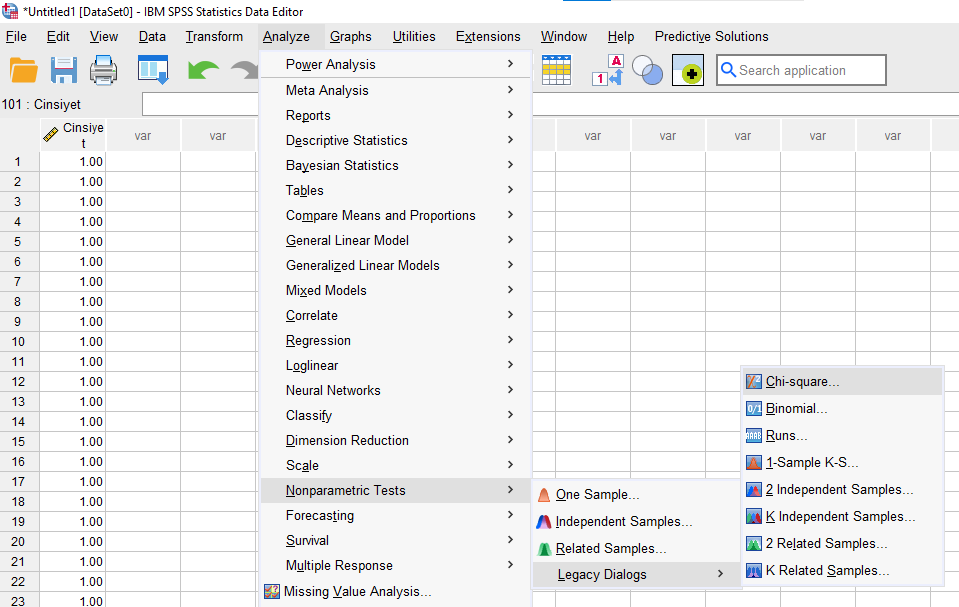The height and width of the screenshot is (607, 959).
Task: Open the K Related Samples dialog
Action: coord(827,571)
